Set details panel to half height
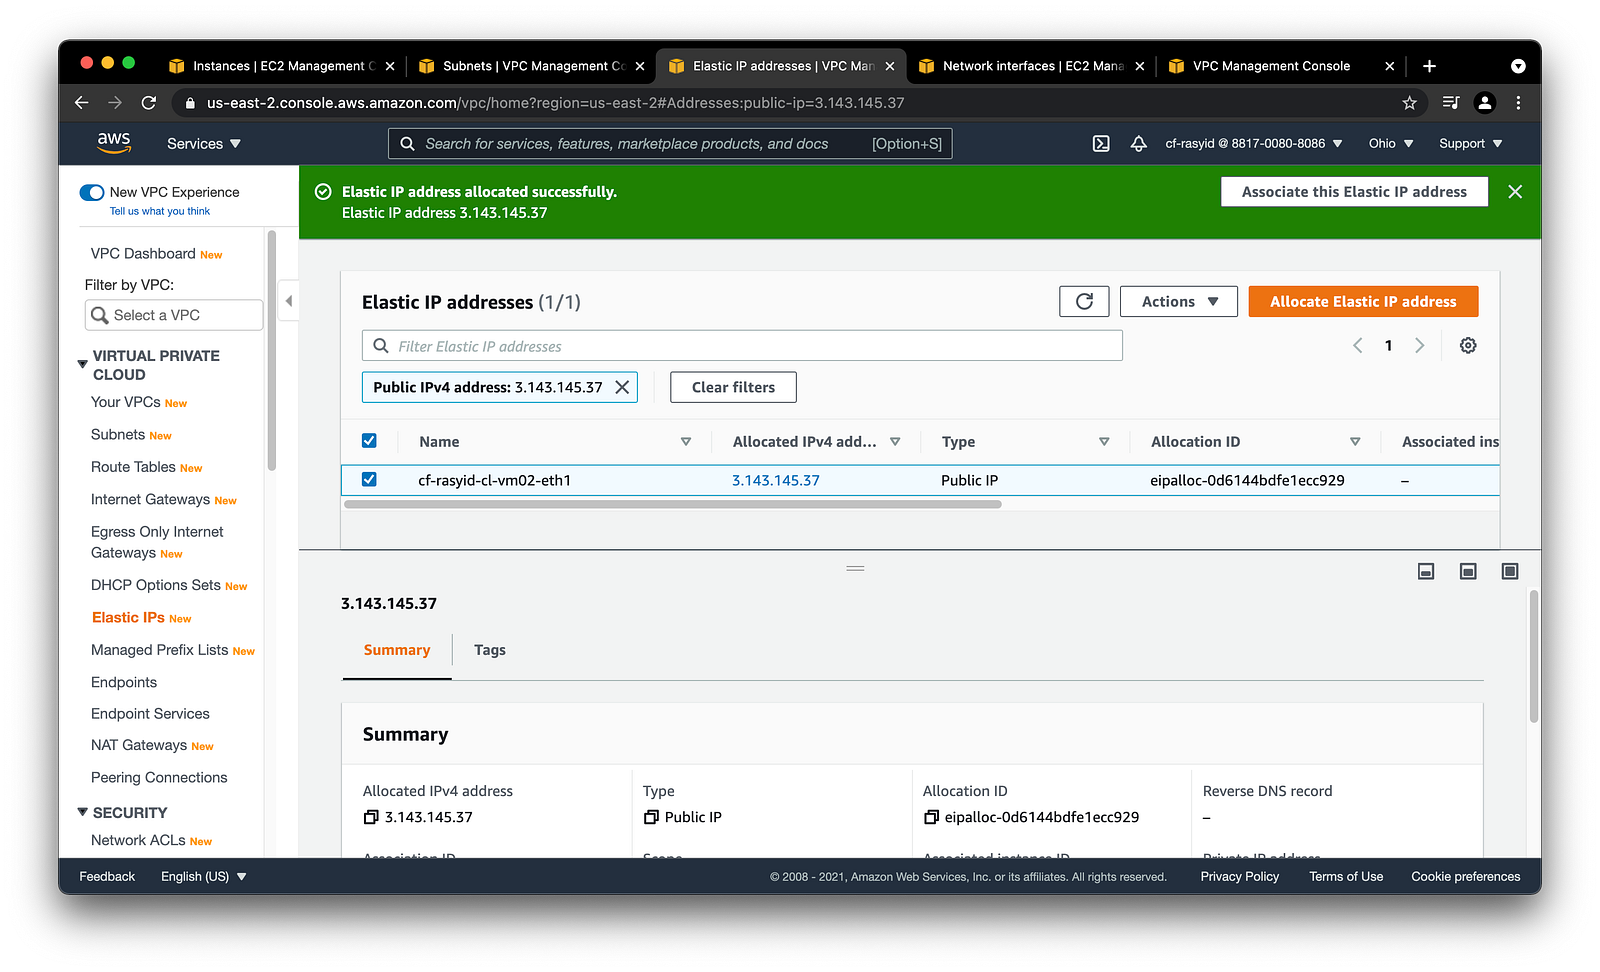 coord(1468,571)
